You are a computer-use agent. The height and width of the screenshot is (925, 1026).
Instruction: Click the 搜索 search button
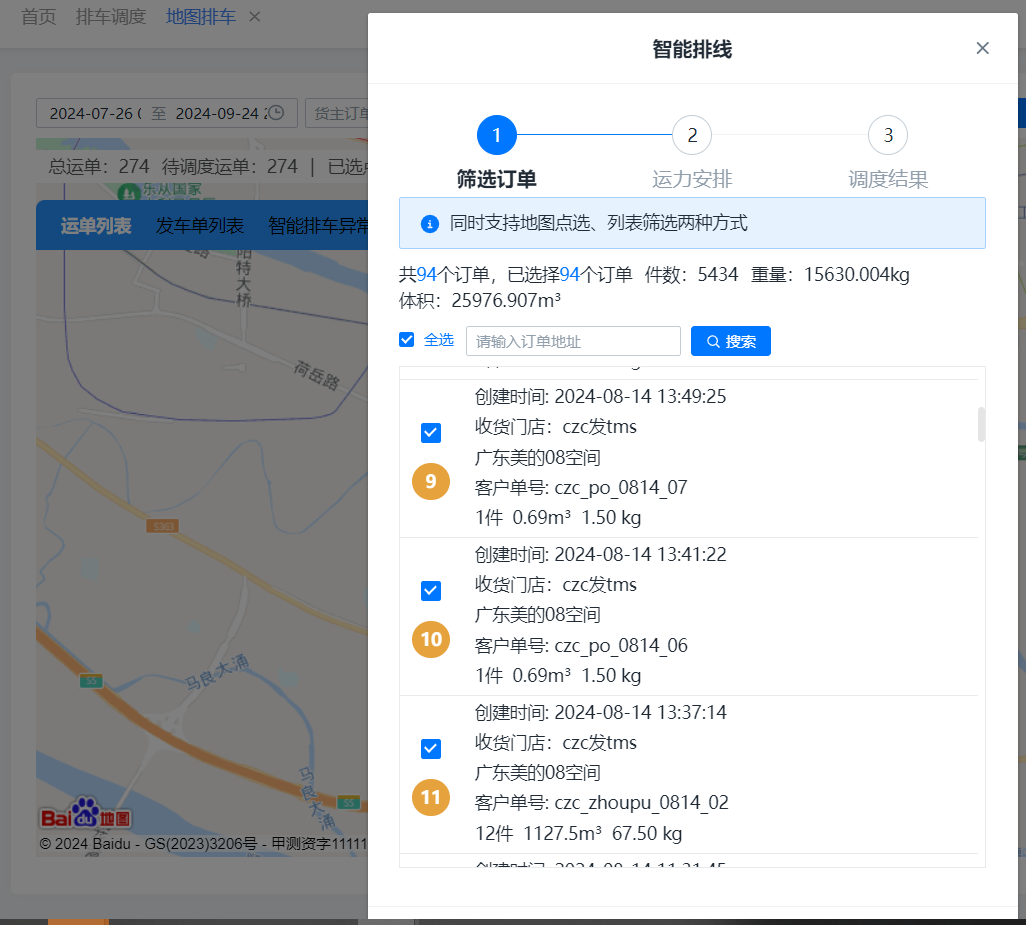point(730,341)
